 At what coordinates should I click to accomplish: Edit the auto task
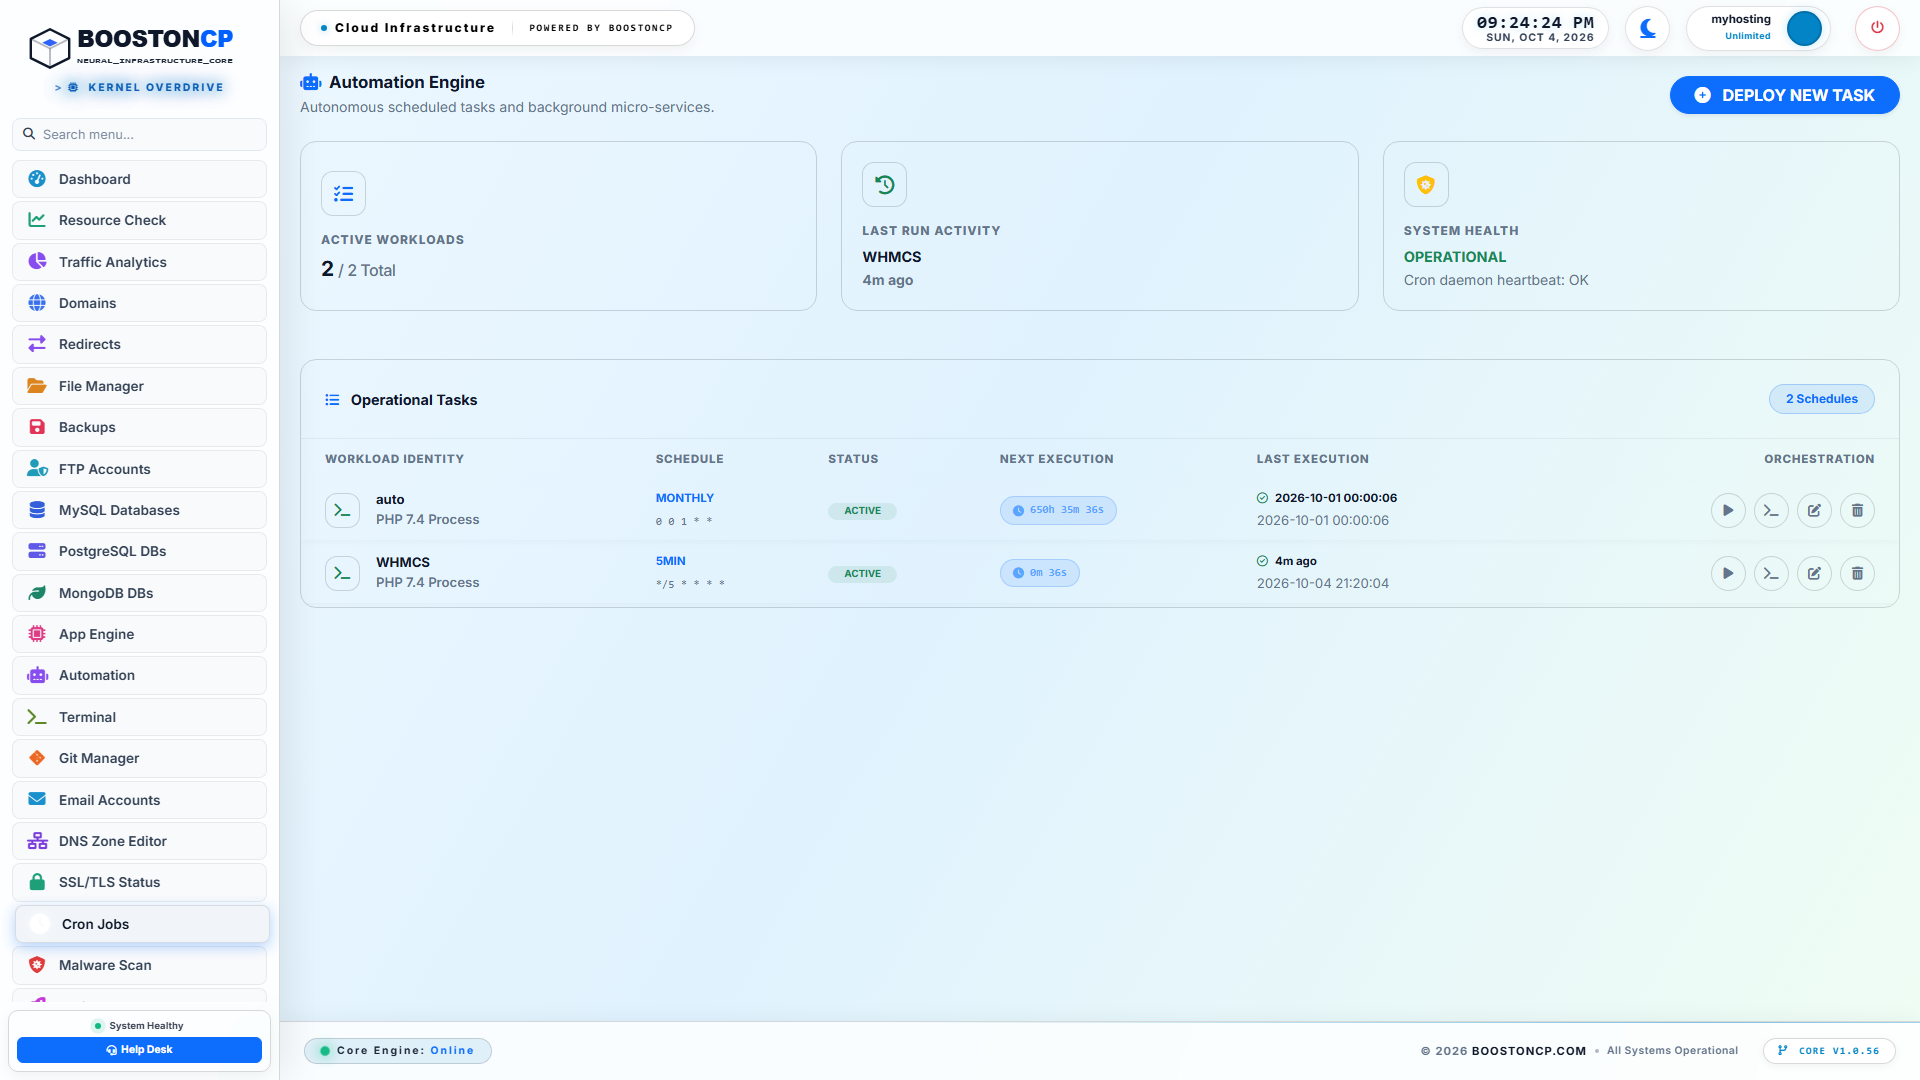point(1814,510)
